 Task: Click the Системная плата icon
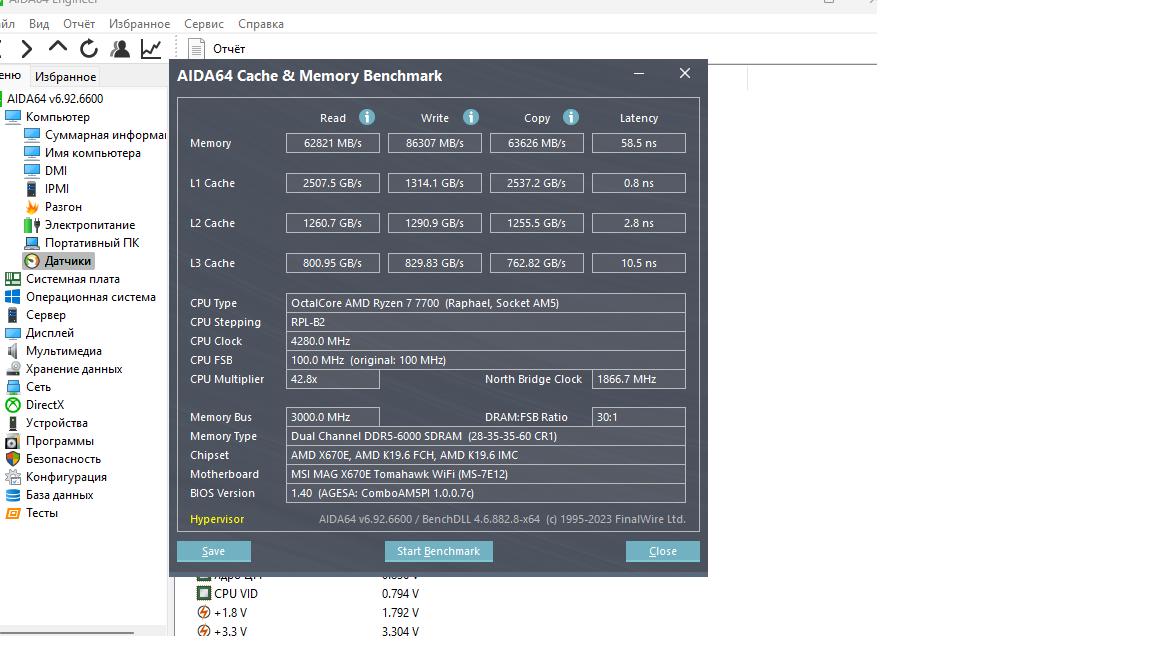tap(13, 279)
